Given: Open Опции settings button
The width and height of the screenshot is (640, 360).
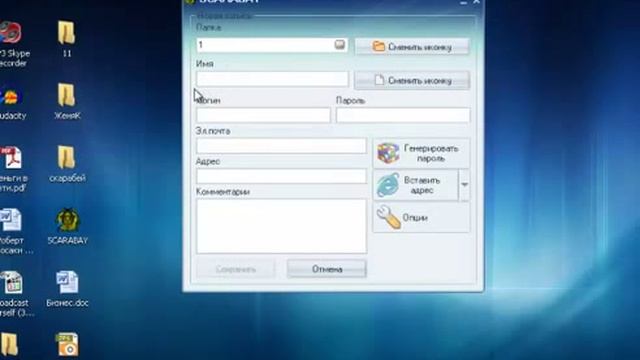Looking at the screenshot, I should [421, 218].
